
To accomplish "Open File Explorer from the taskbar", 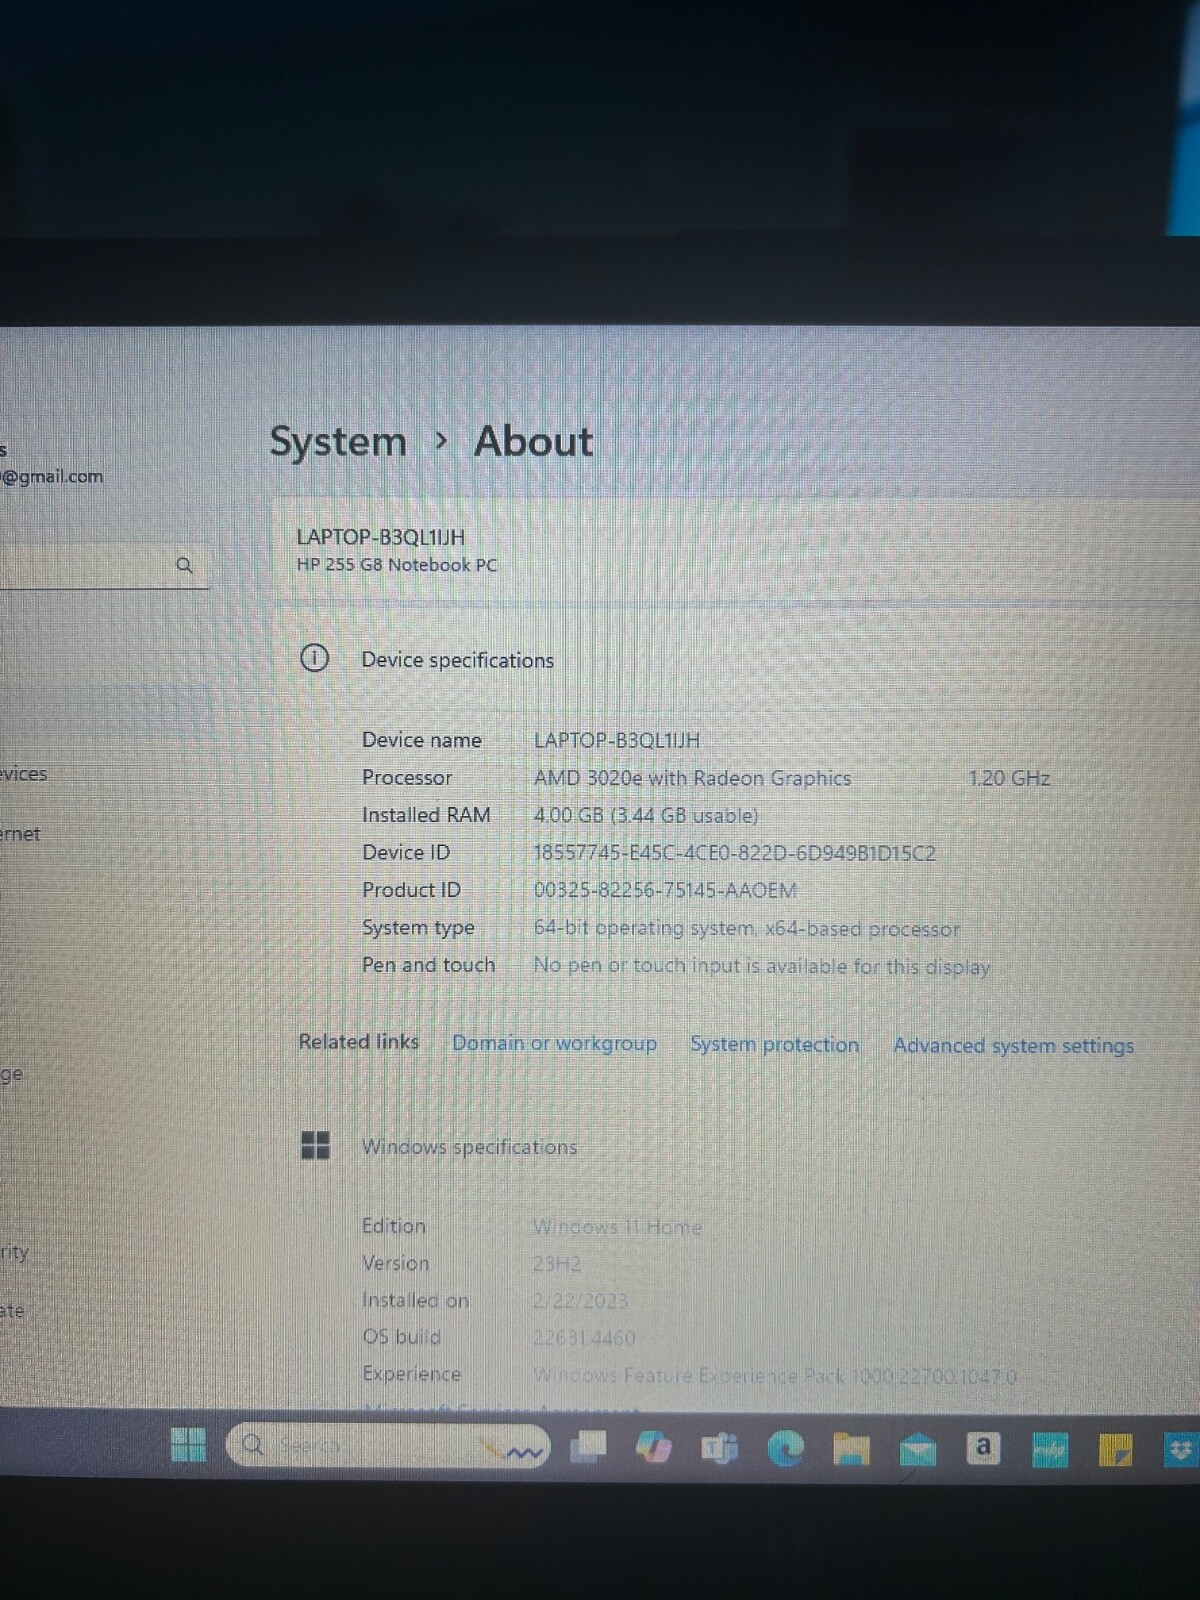I will pyautogui.click(x=851, y=1449).
